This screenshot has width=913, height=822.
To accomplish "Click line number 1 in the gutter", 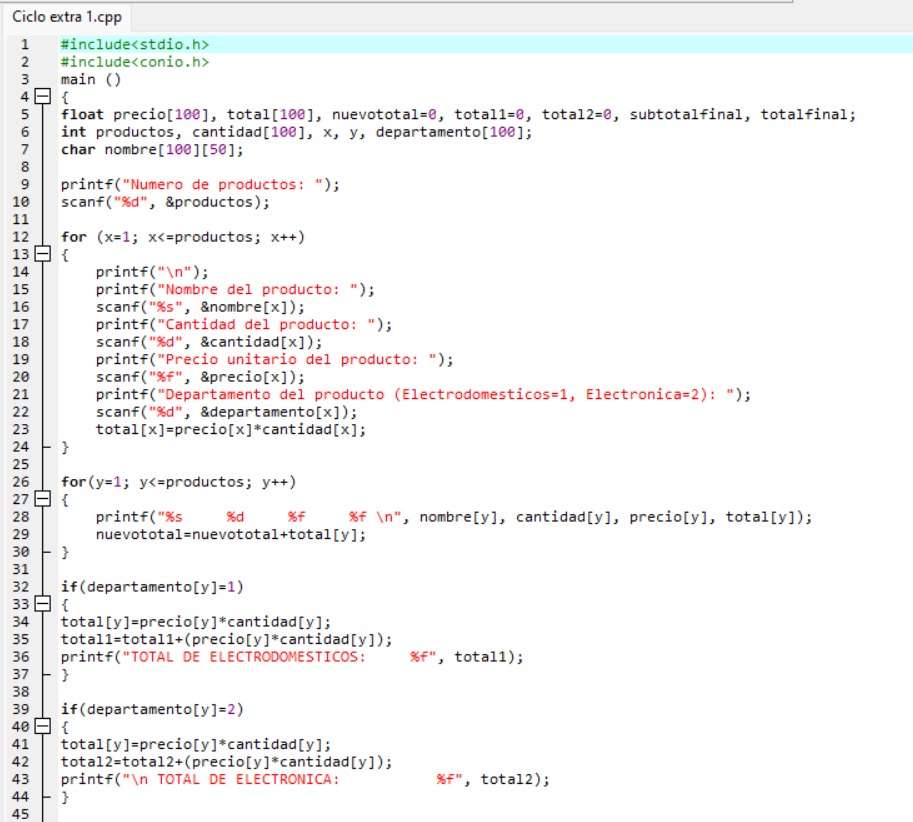I will (x=24, y=45).
